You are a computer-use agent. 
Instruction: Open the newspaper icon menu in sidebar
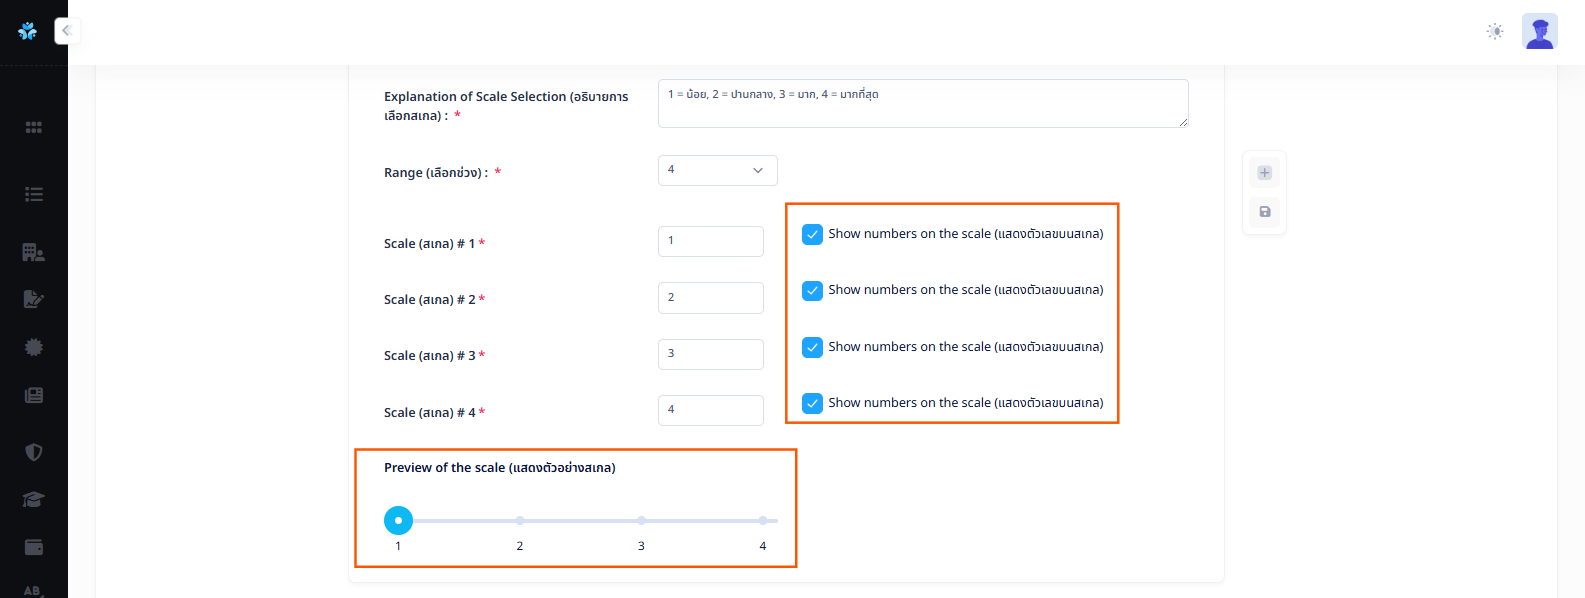(x=33, y=395)
